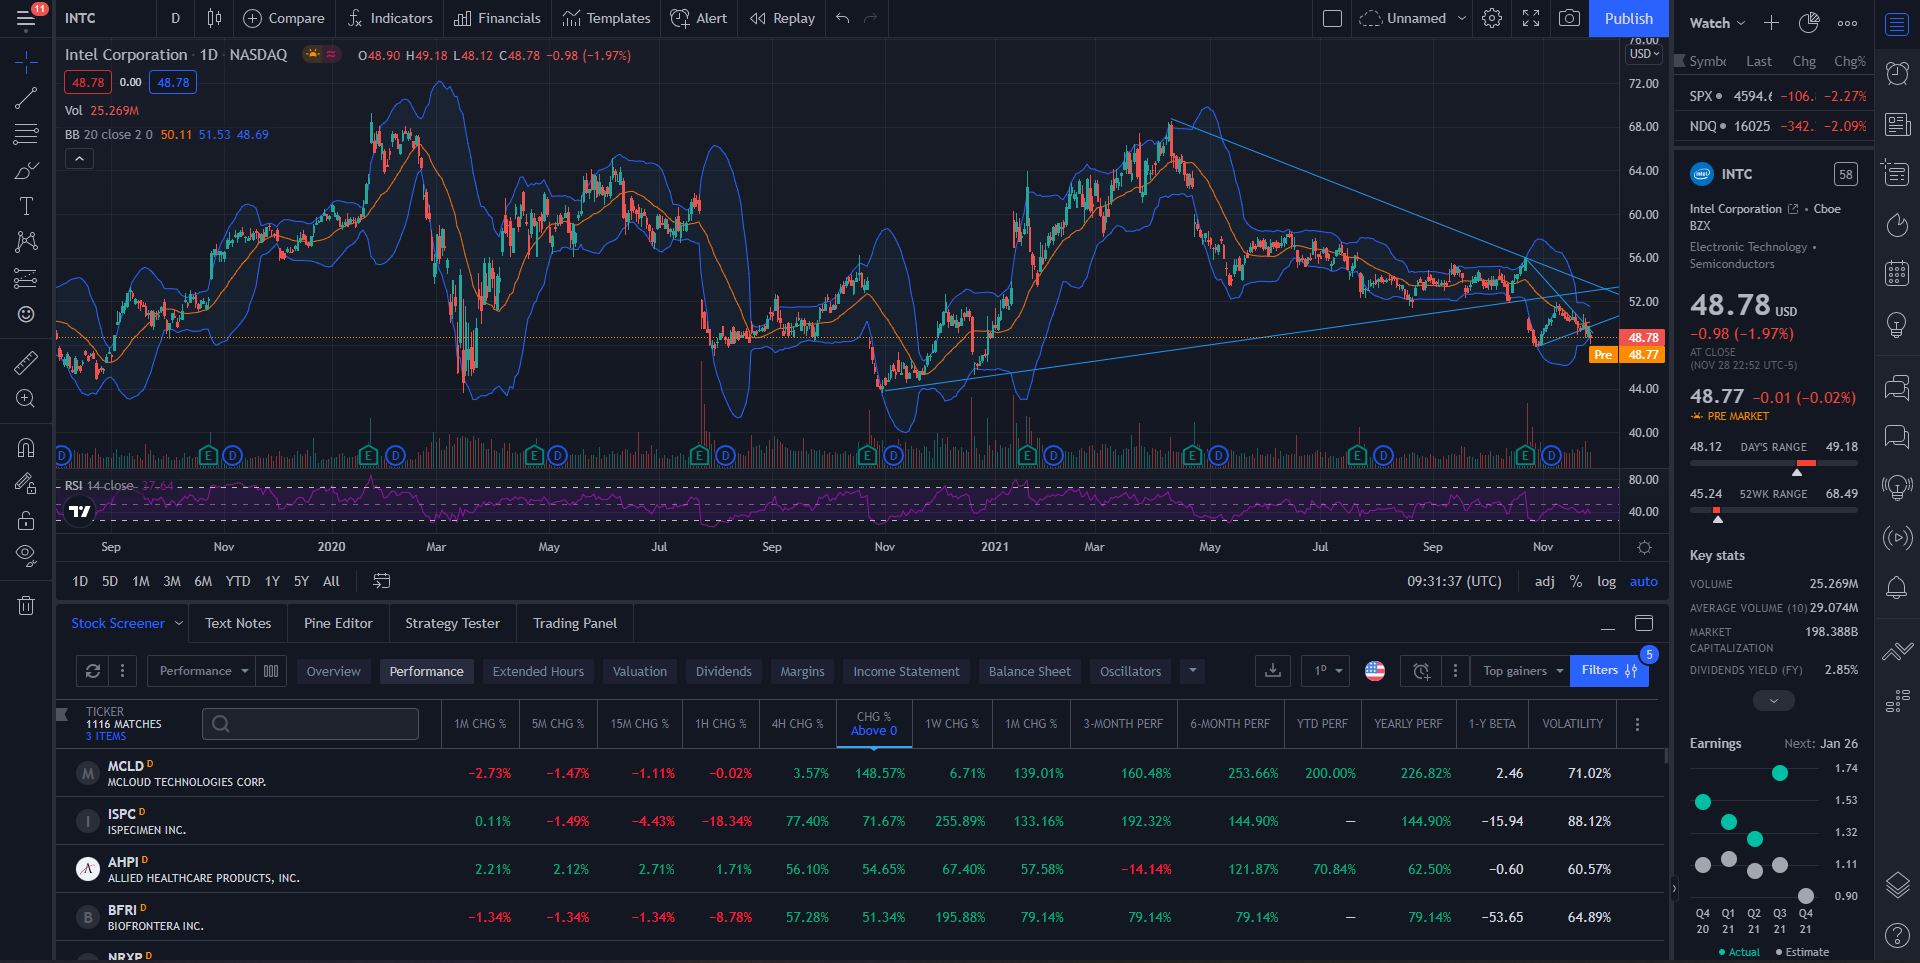Remove drawings with the trash icon

pyautogui.click(x=26, y=605)
